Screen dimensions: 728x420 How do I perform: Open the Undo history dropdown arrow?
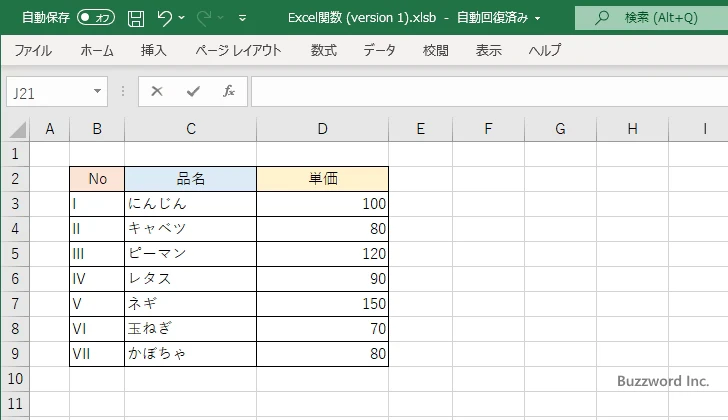click(x=182, y=18)
